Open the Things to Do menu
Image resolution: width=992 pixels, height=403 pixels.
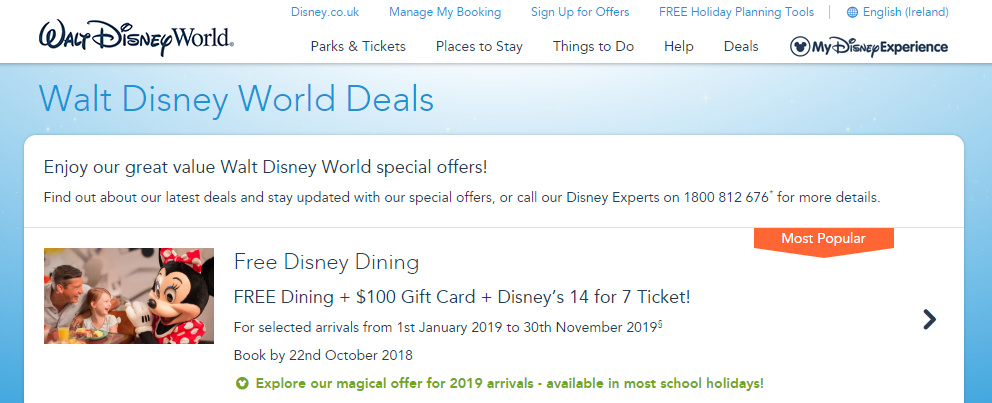[x=593, y=46]
